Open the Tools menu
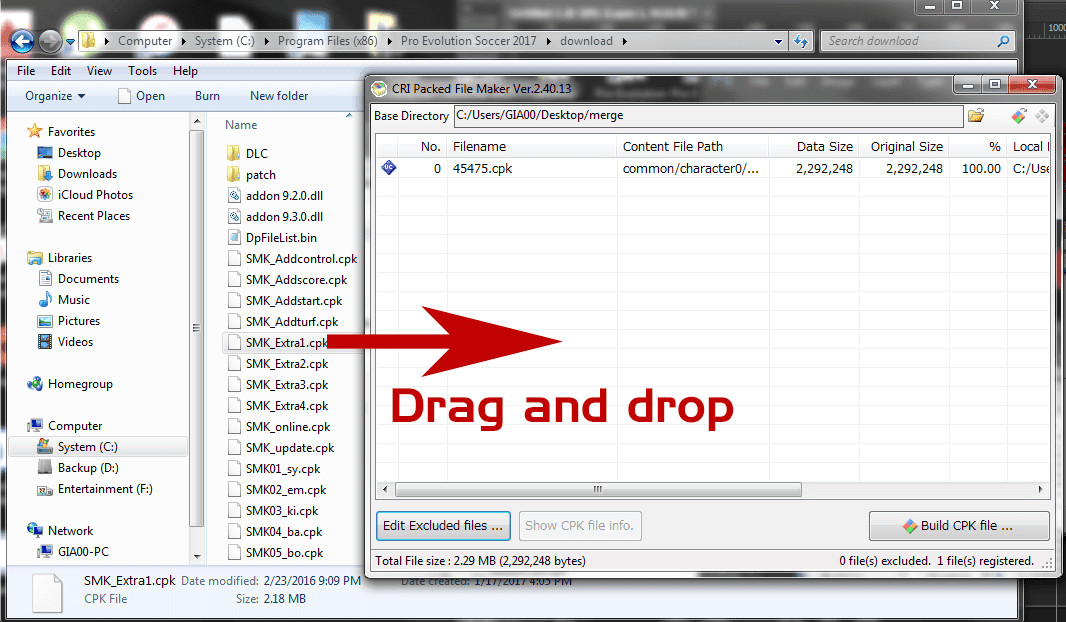The height and width of the screenshot is (622, 1066). coord(141,70)
